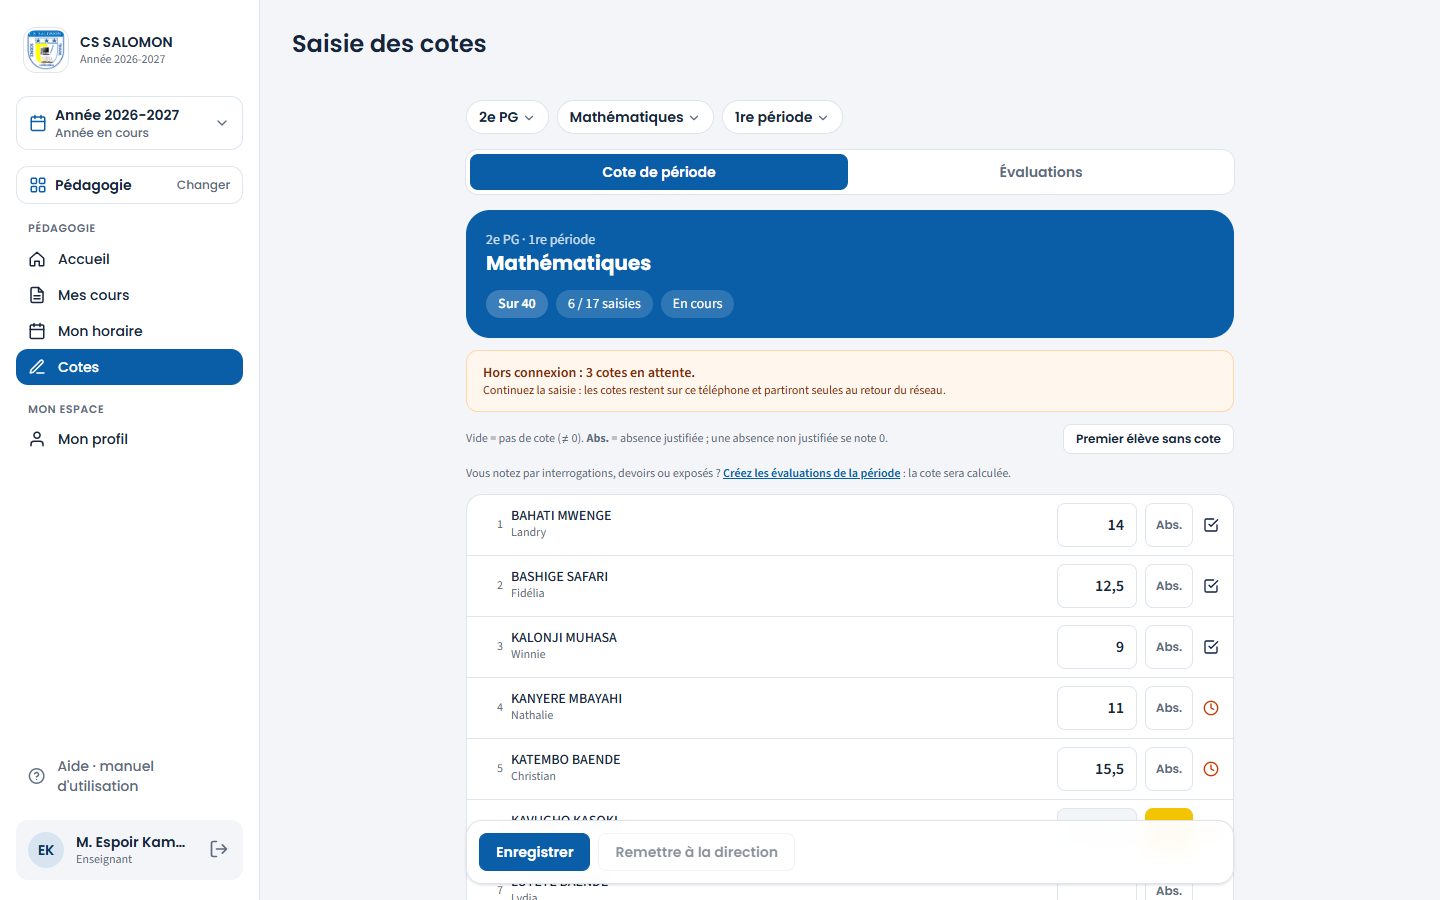Click the Mon profil person icon
This screenshot has height=900, width=1440.
click(37, 439)
